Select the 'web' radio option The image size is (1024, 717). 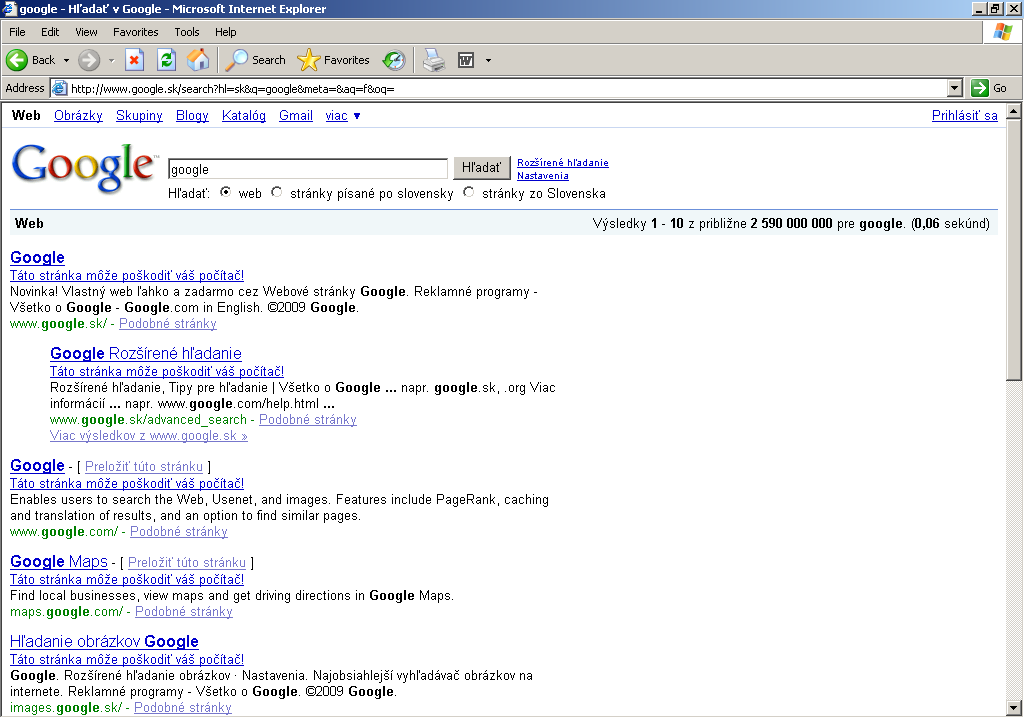tap(225, 193)
